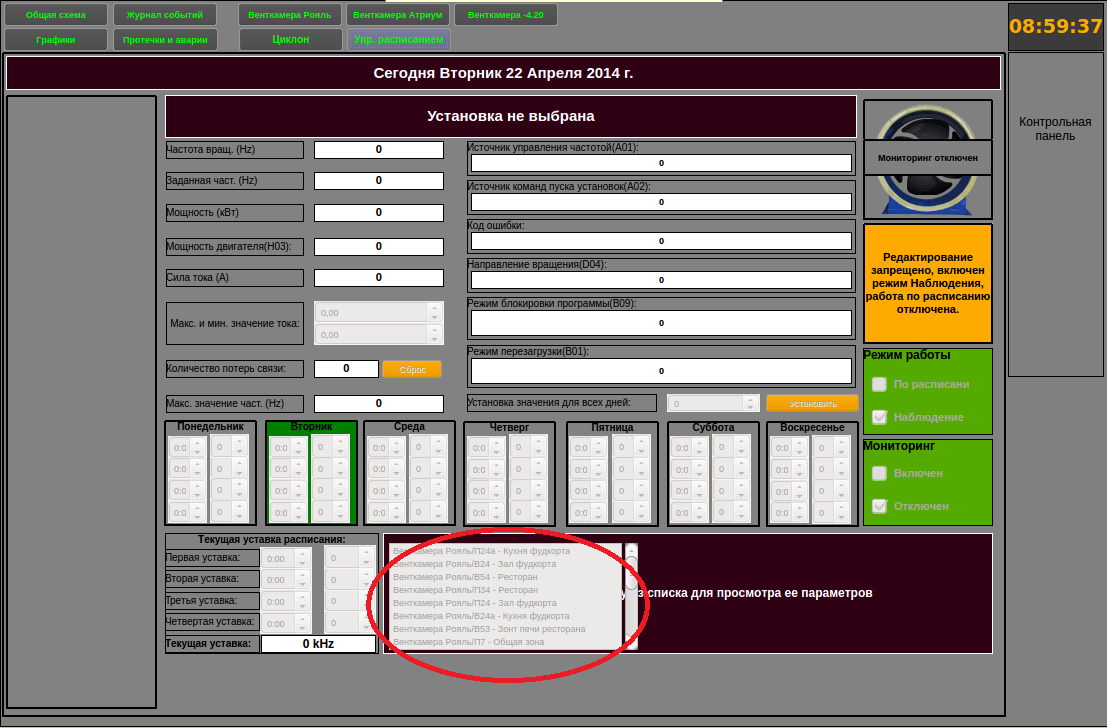Screen dimensions: 1107x728
Task: Click the Количество потерь связи value field
Action: [346, 369]
